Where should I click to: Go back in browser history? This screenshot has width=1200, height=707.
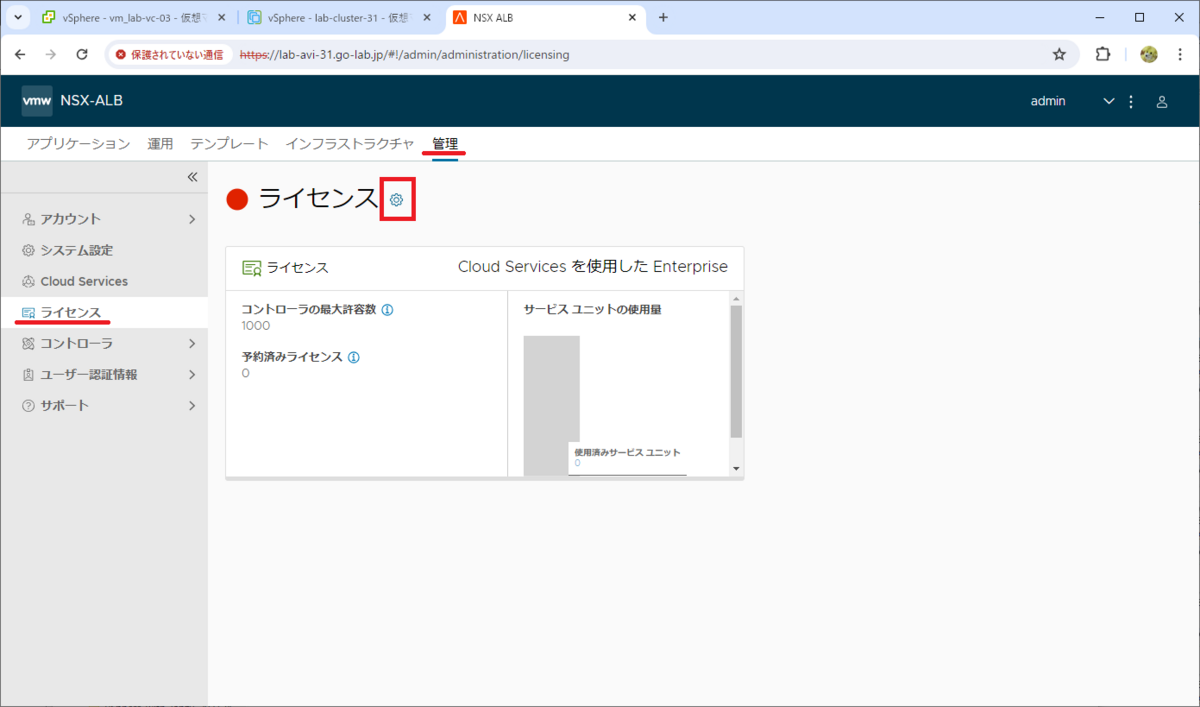coord(20,54)
